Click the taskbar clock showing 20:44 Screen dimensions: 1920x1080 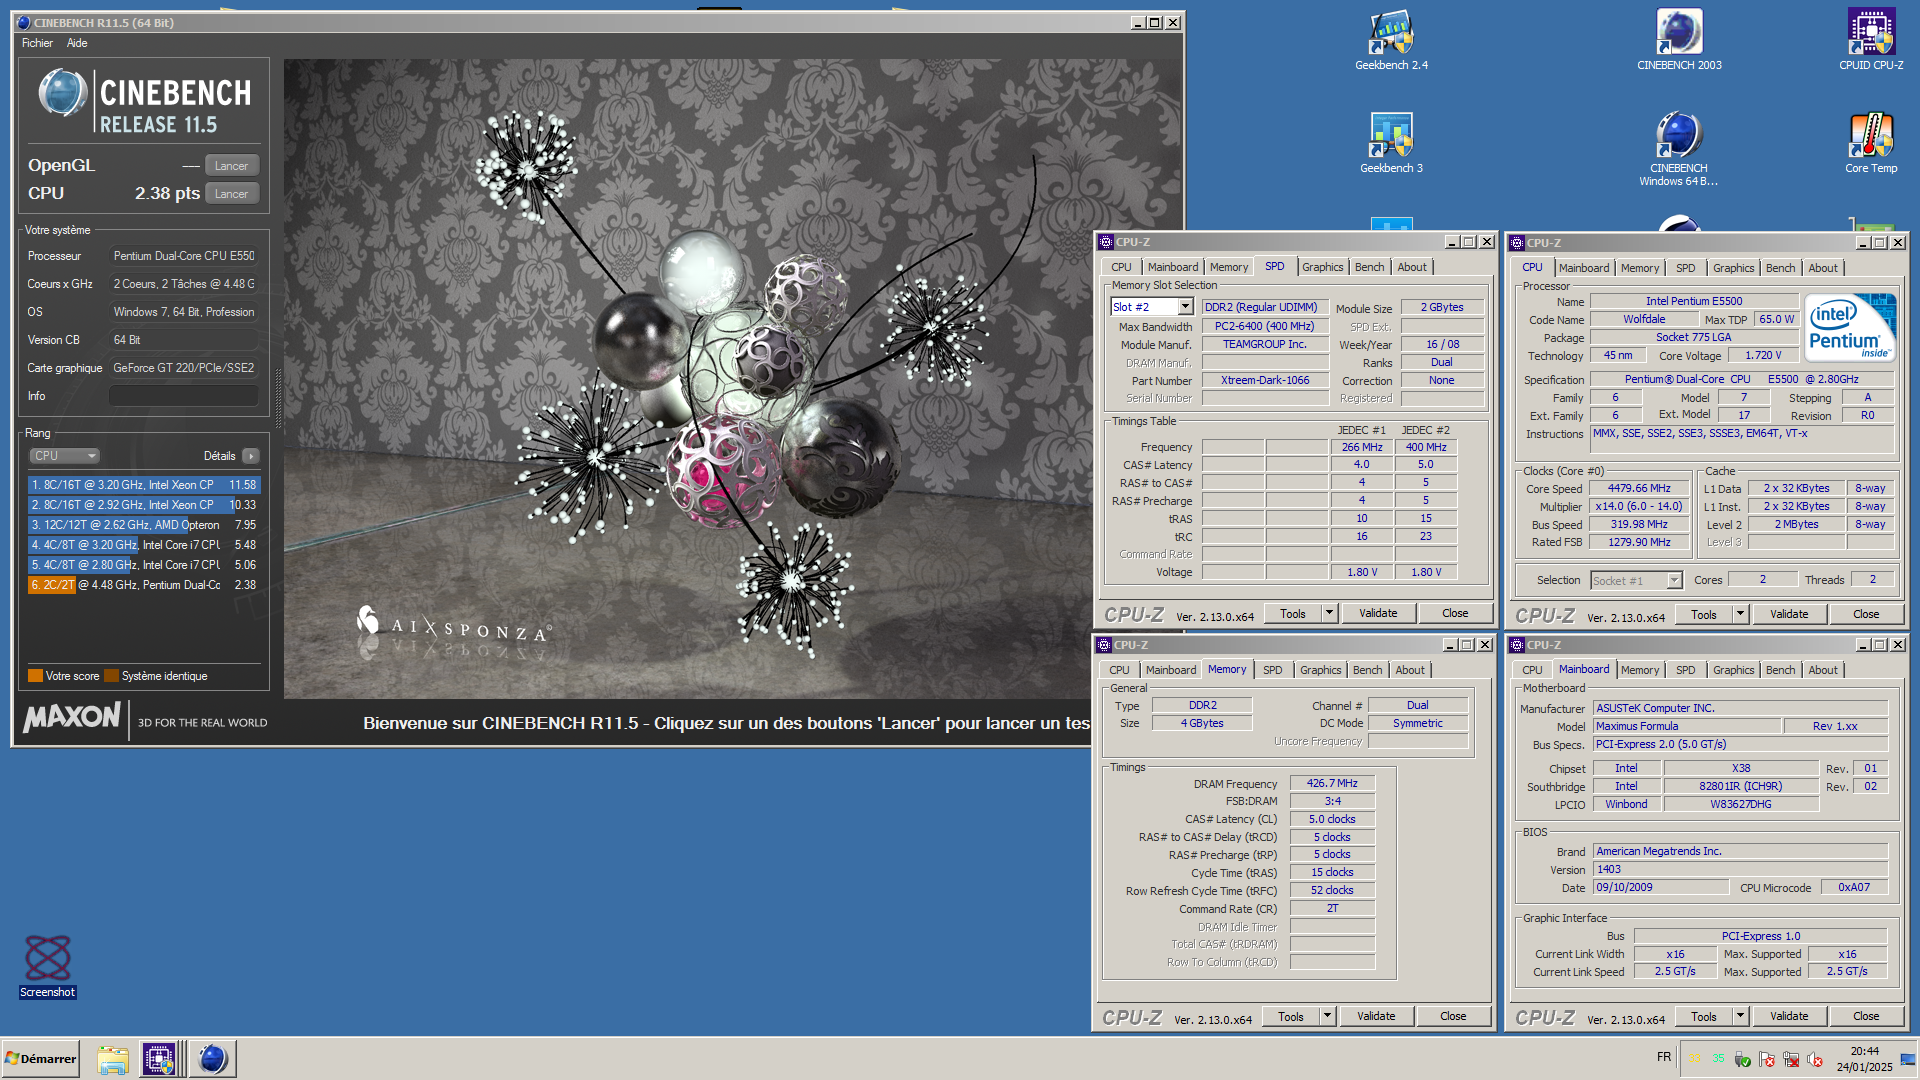[x=1864, y=1059]
